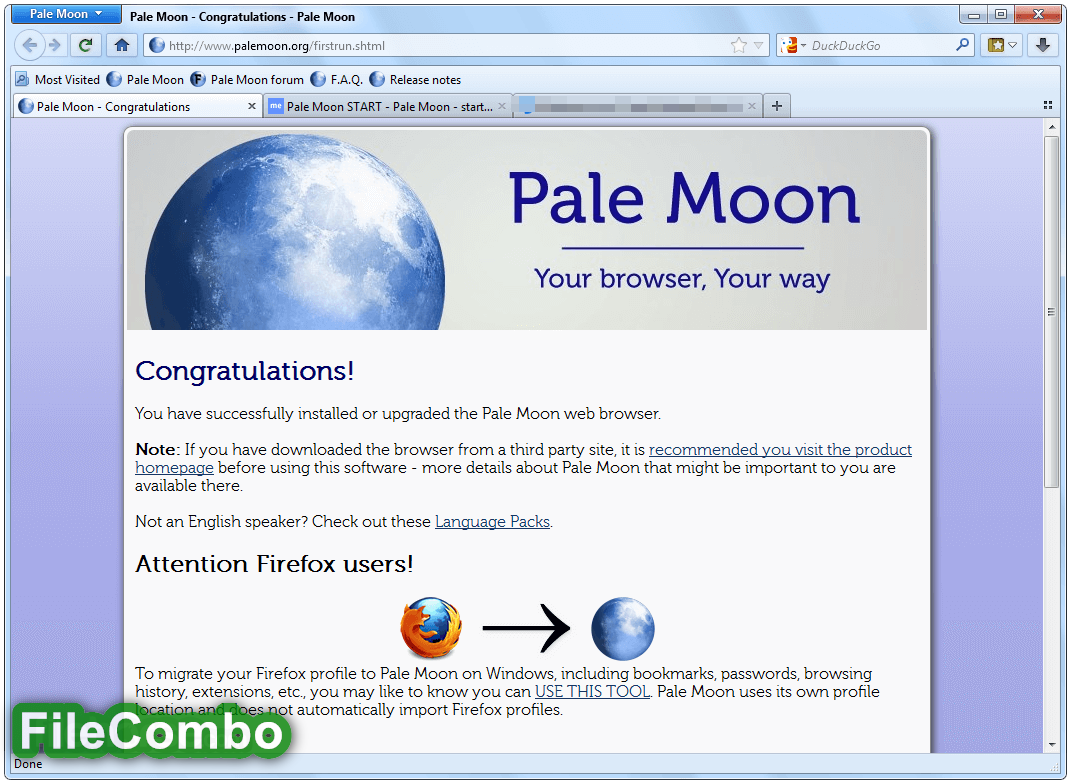Open the Pale Moon application menu
This screenshot has height=783, width=1070.
point(66,14)
